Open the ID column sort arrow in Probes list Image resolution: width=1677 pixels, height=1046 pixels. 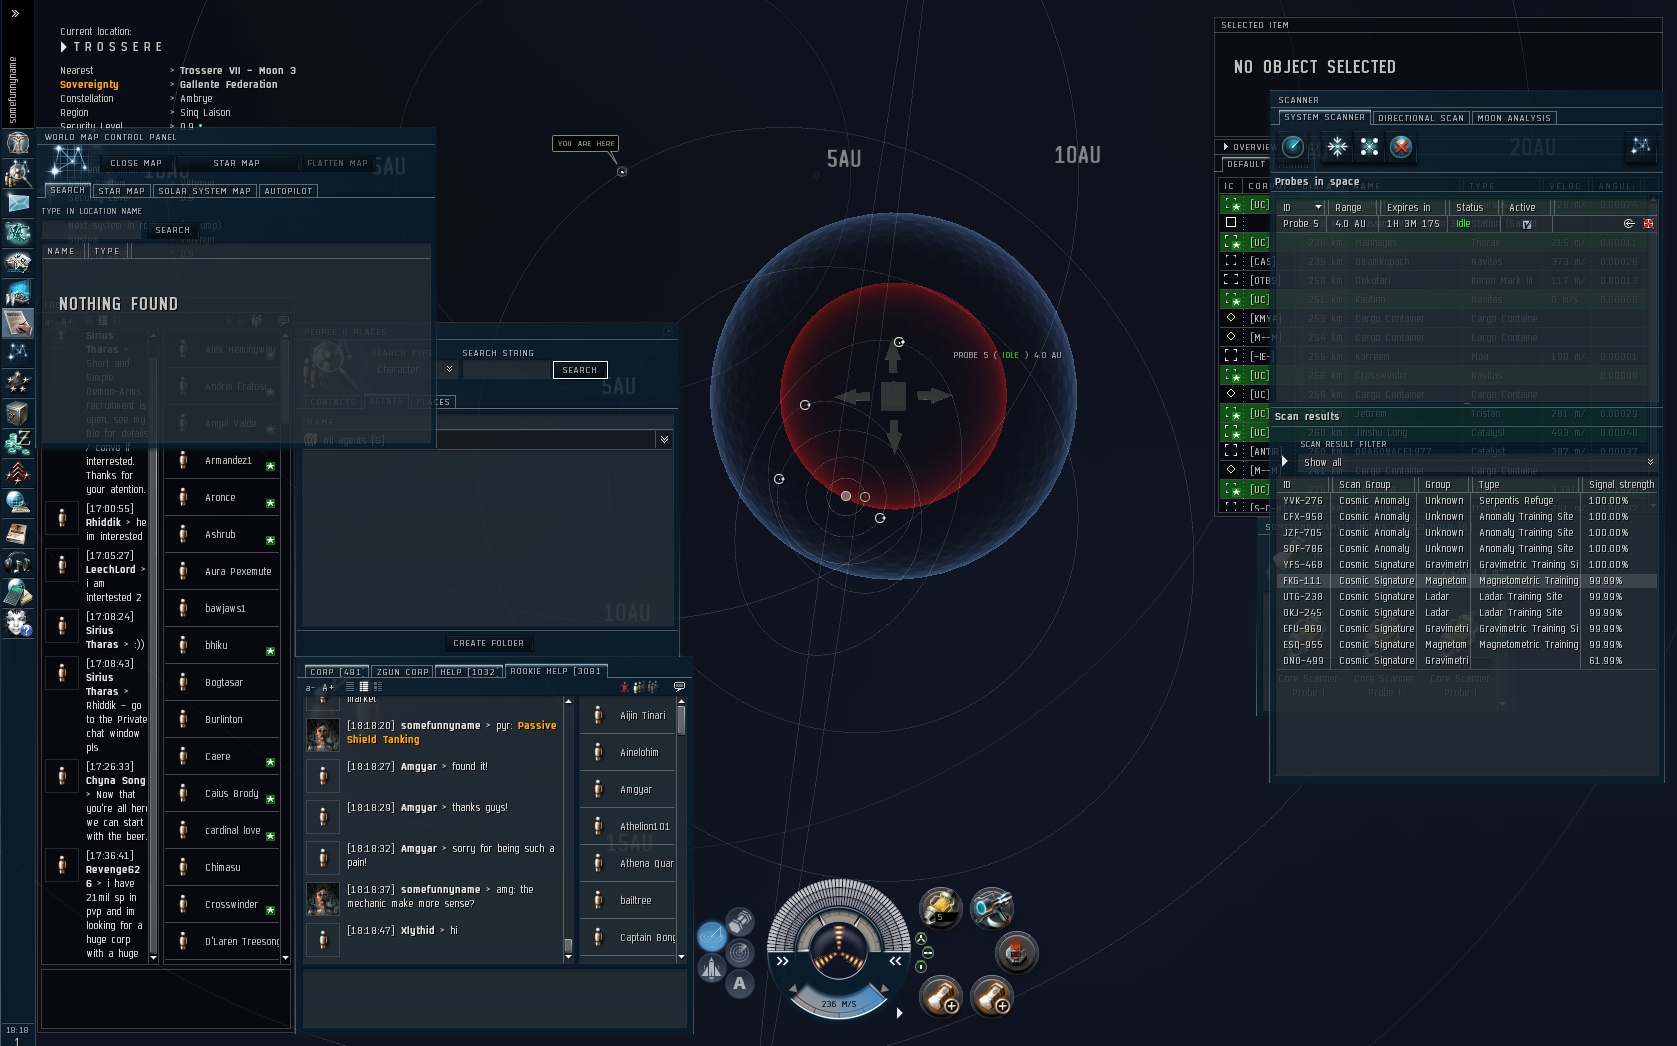(x=1318, y=207)
